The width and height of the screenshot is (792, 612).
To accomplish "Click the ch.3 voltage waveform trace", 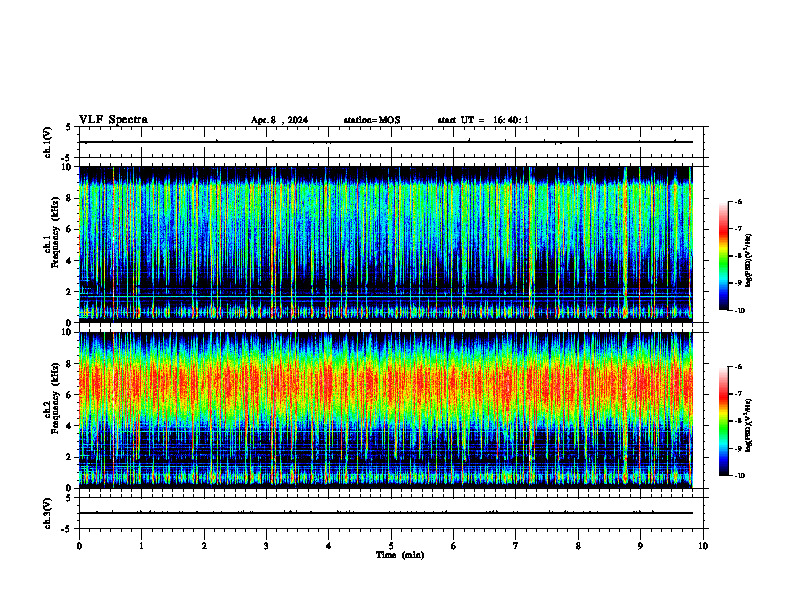I will point(385,513).
